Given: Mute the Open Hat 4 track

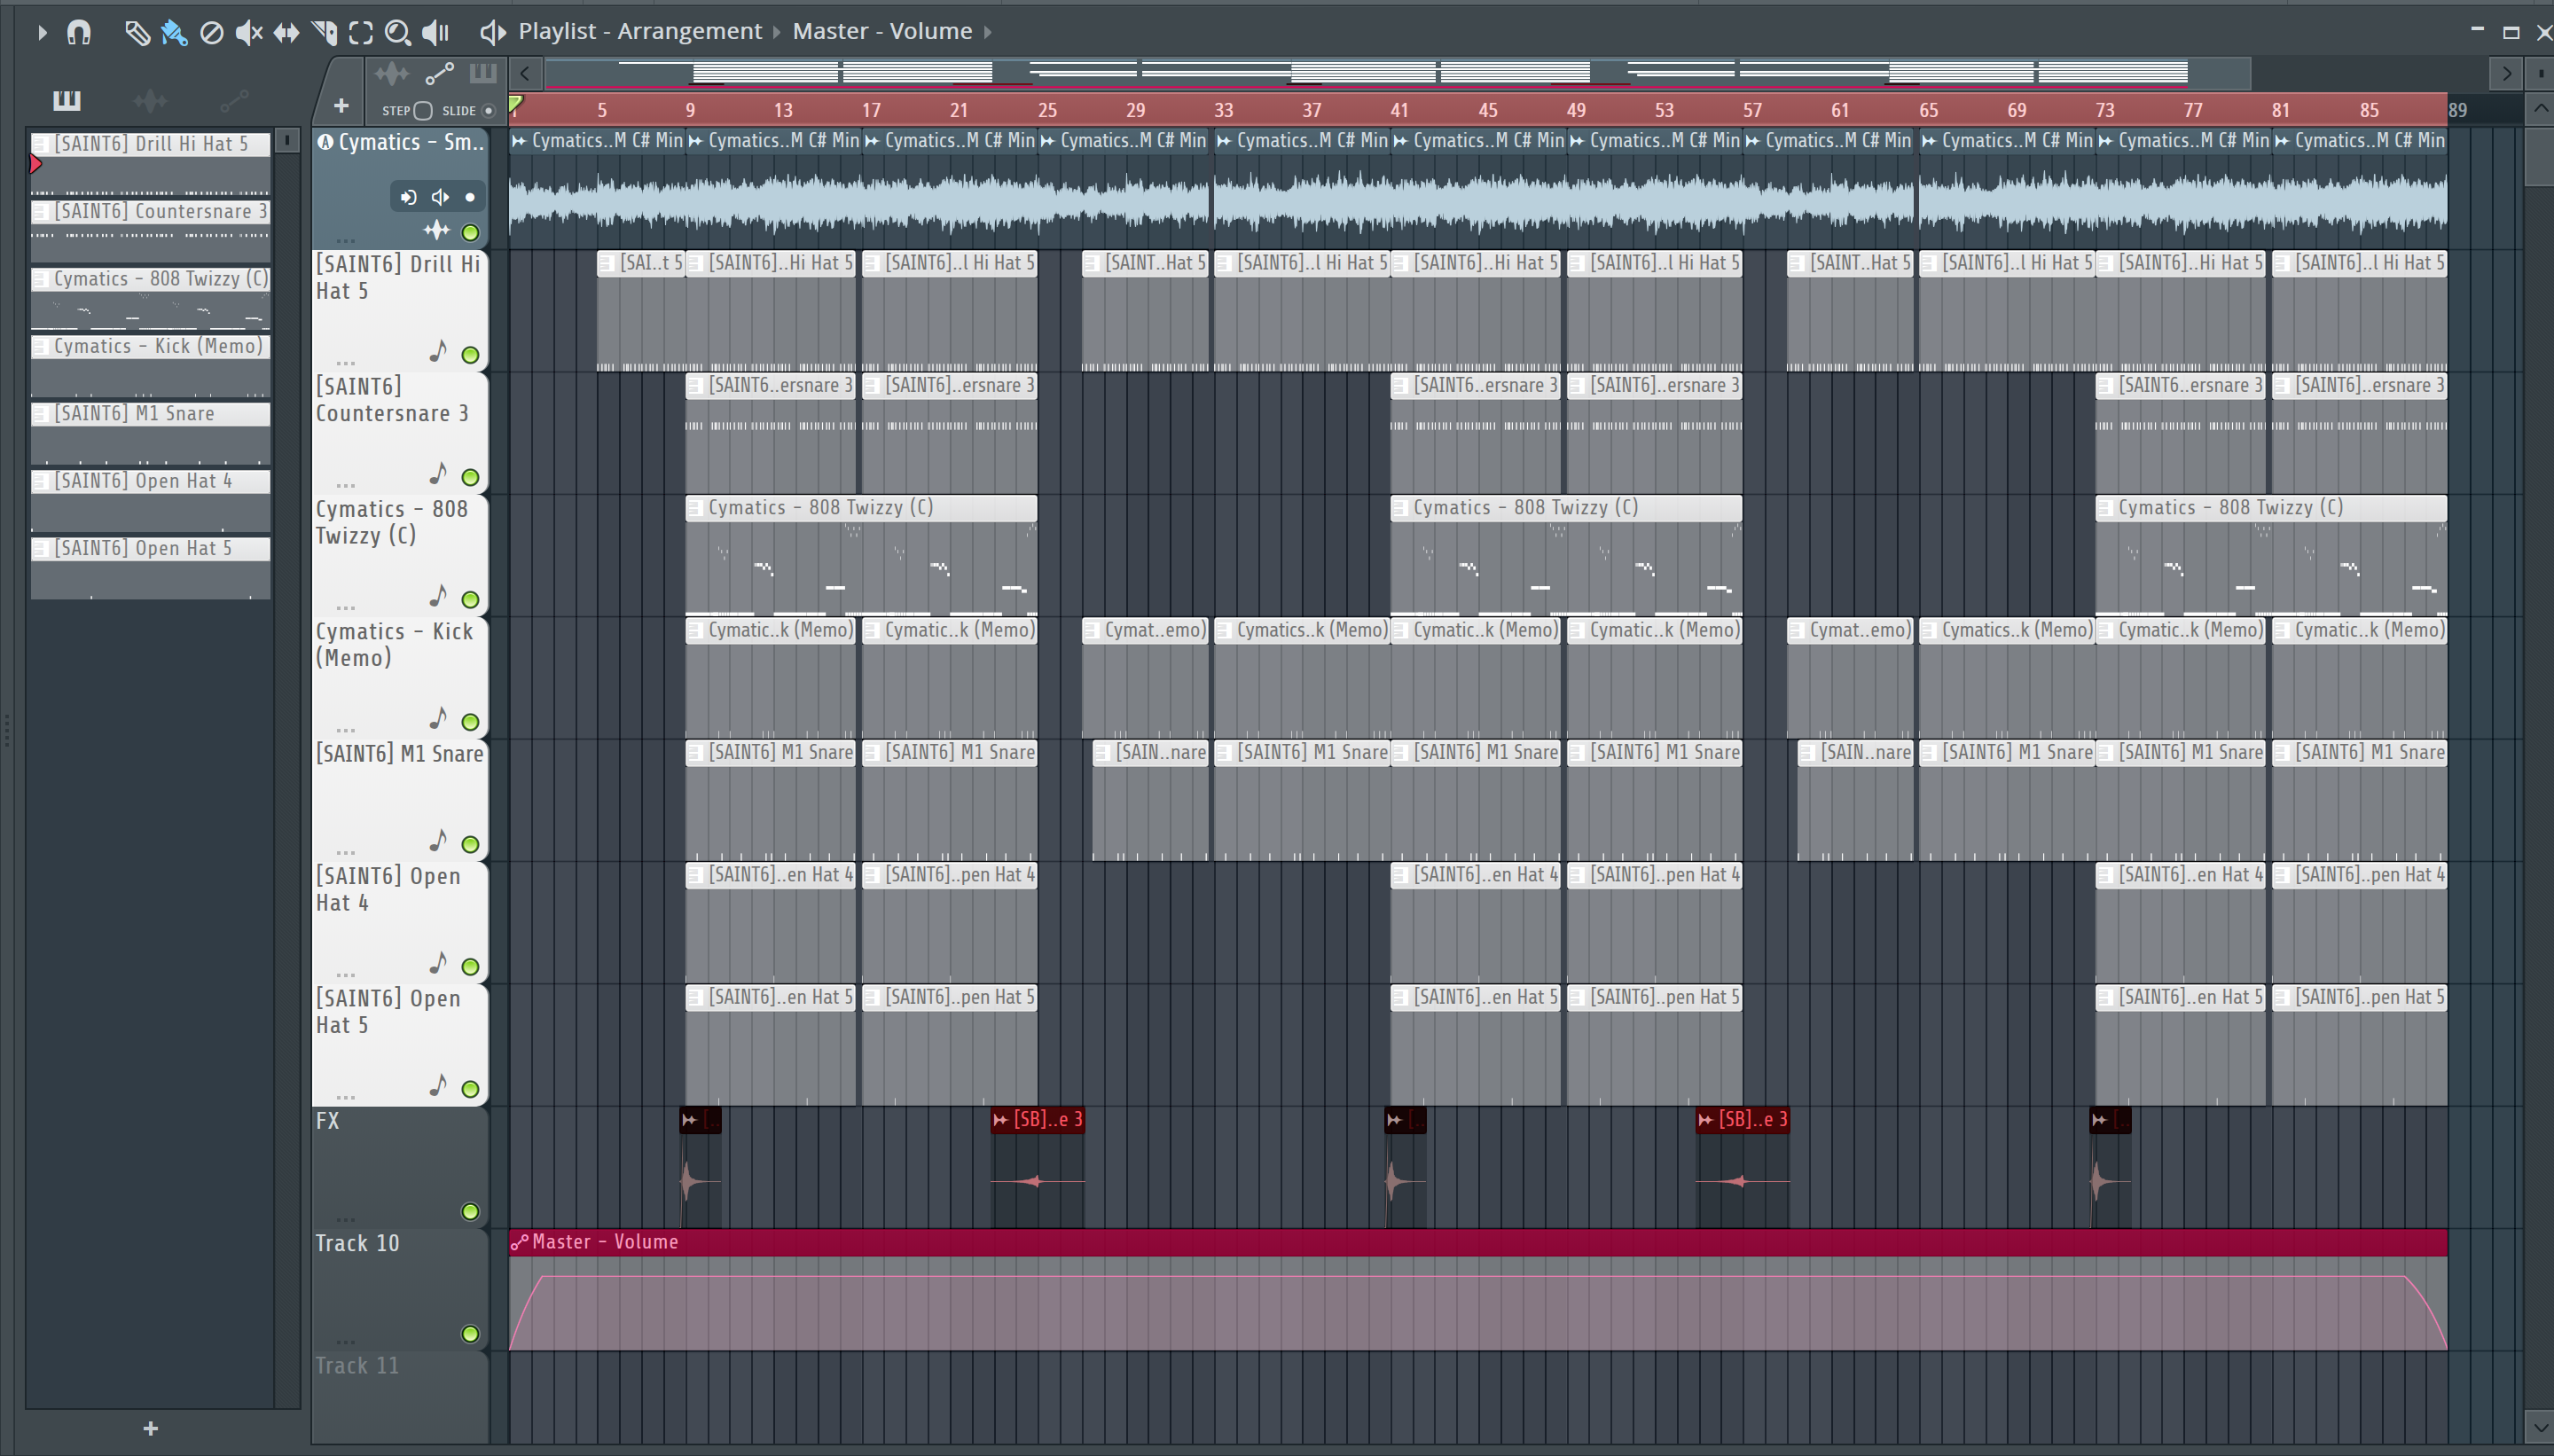Looking at the screenshot, I should coord(470,967).
